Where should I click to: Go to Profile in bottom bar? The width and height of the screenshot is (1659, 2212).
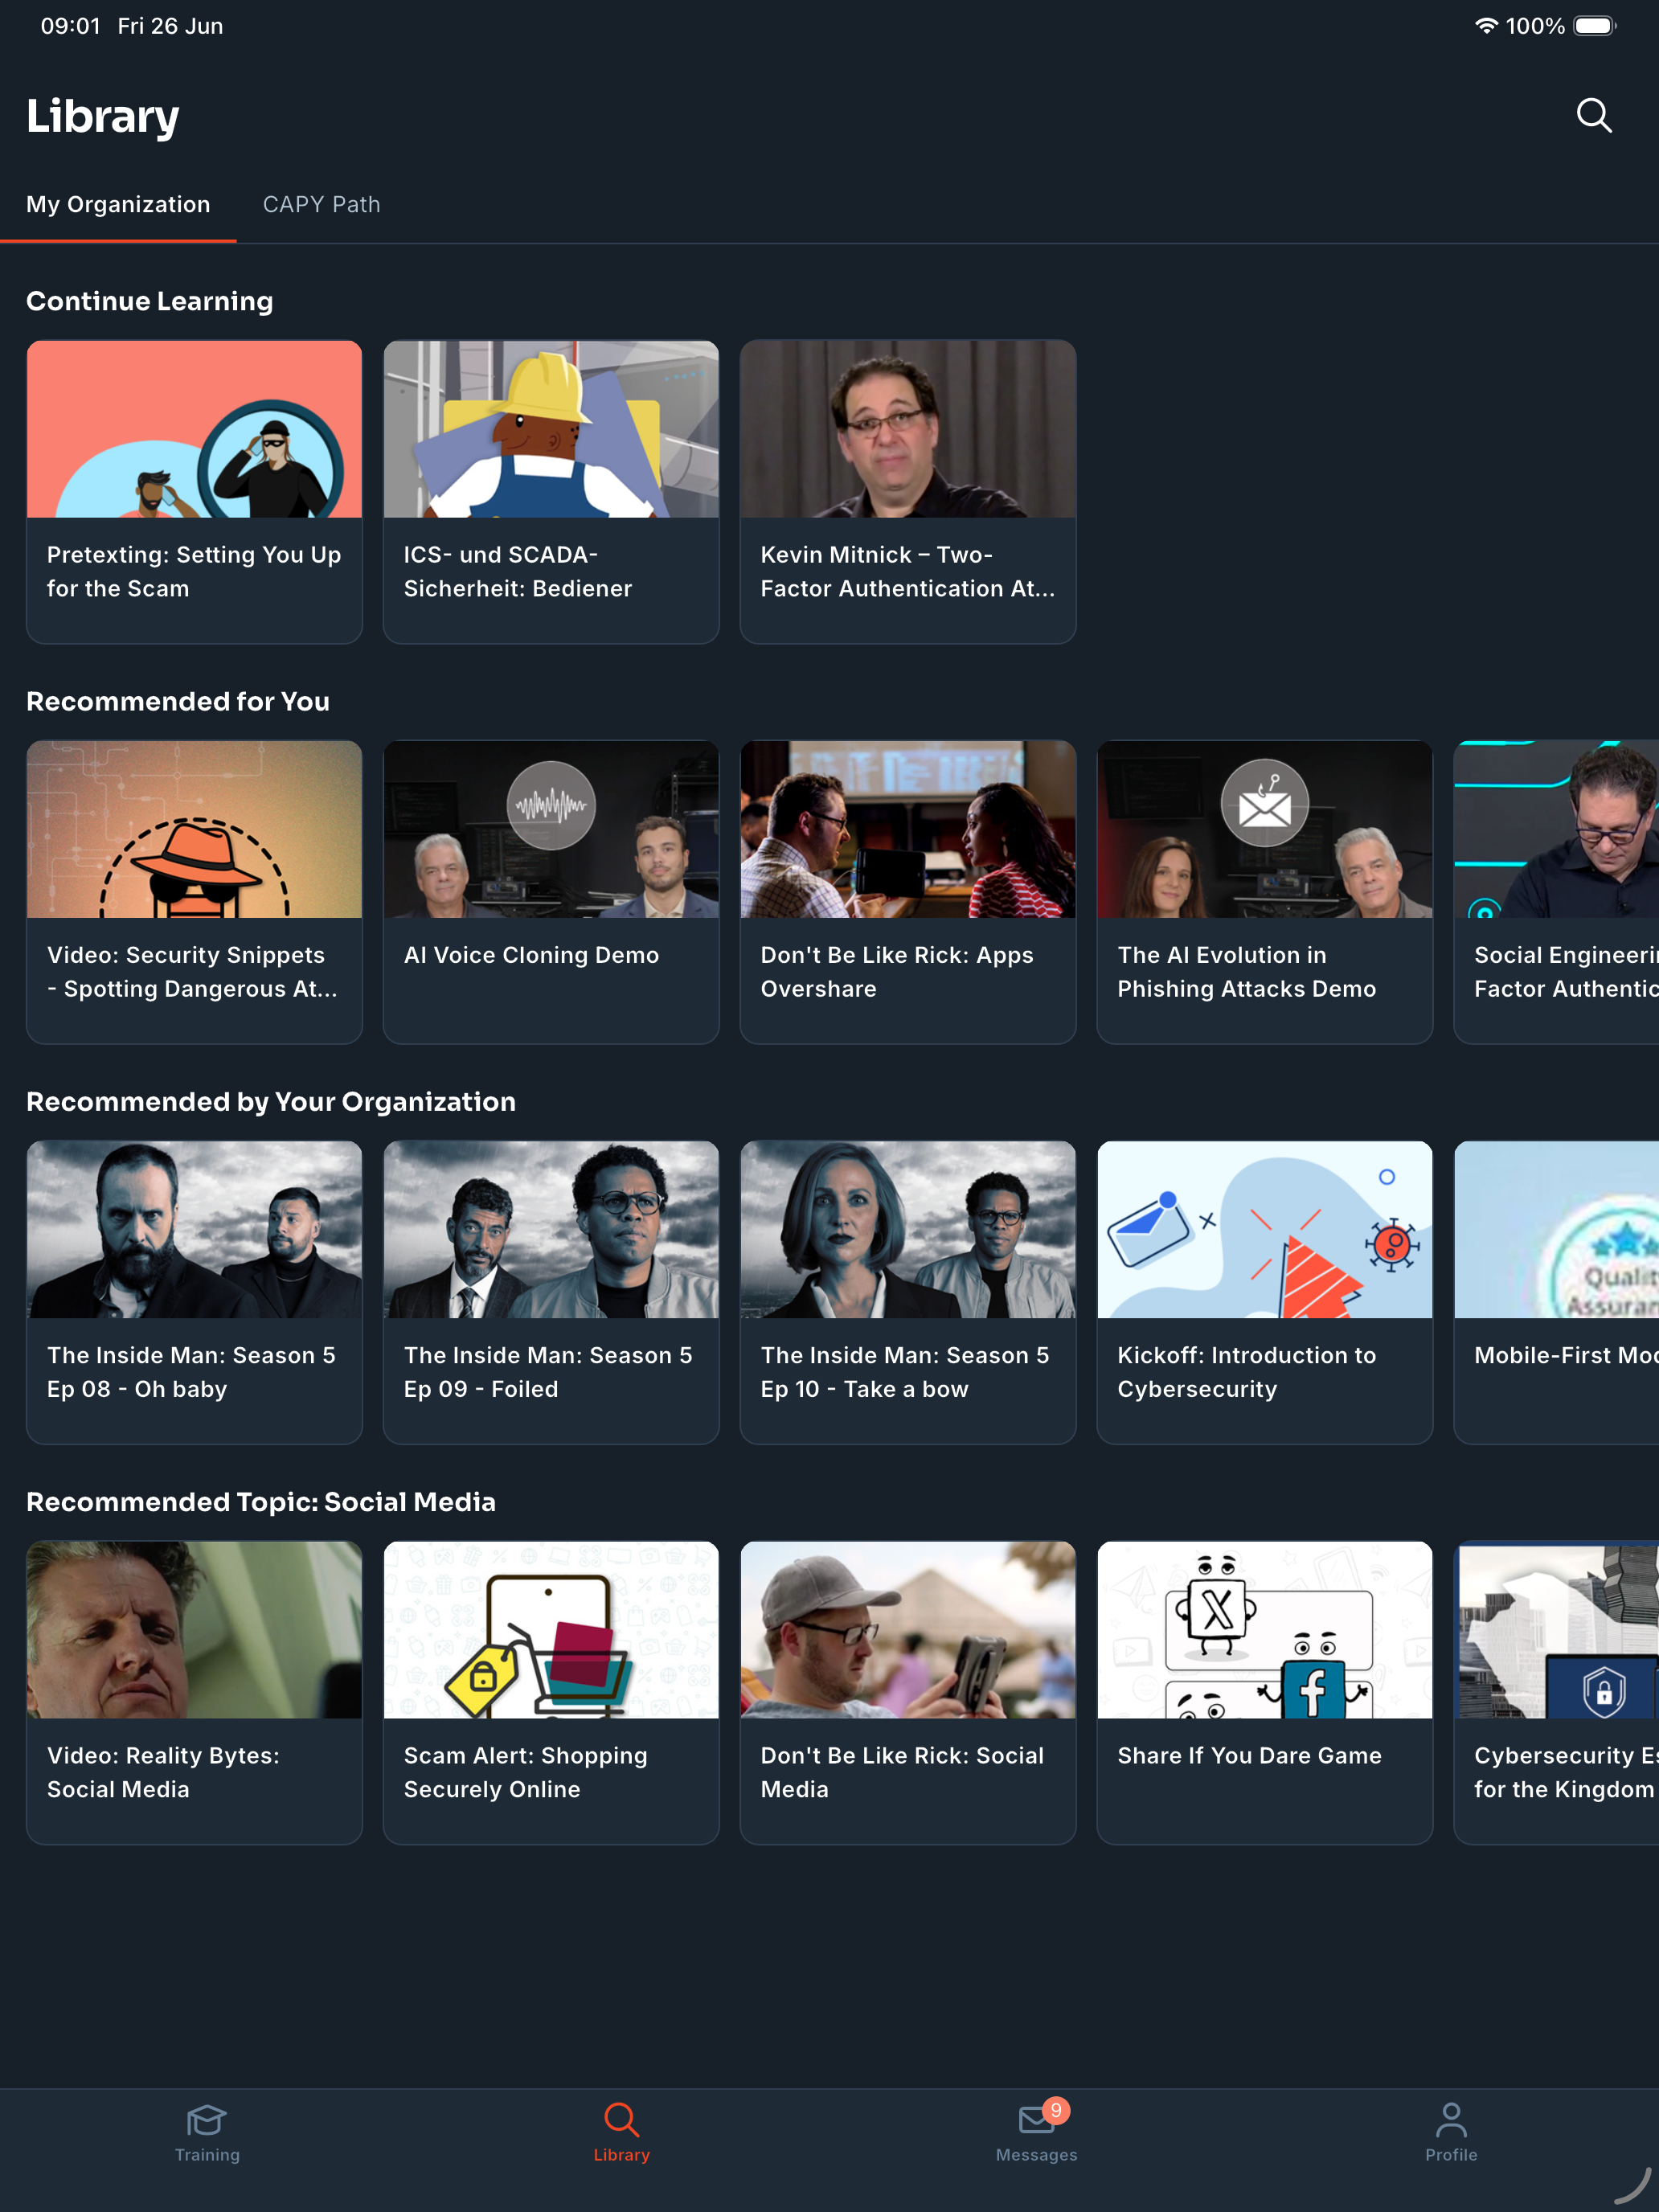(x=1451, y=2134)
